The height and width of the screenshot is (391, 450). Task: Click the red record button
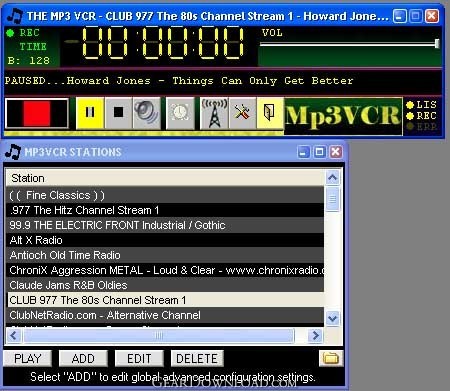point(37,113)
